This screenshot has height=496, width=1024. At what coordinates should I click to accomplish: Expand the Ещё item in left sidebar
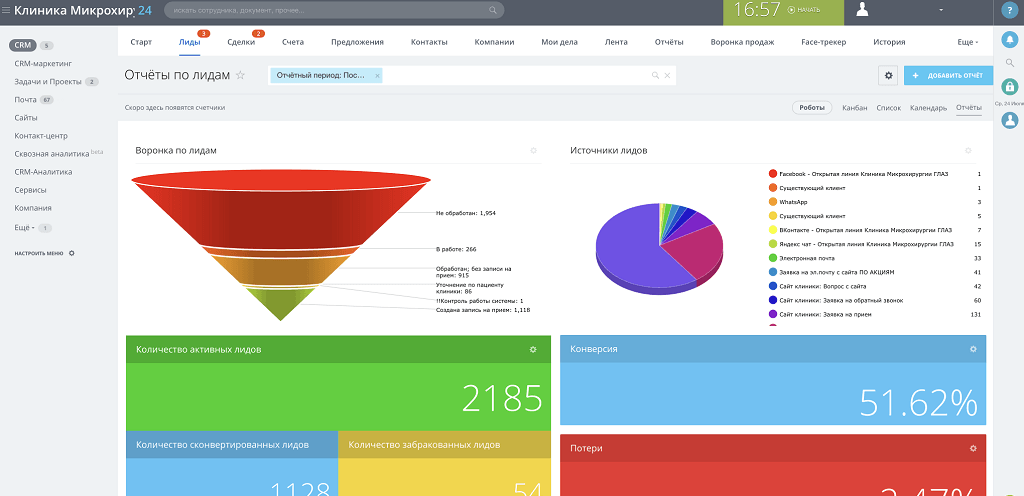click(24, 228)
